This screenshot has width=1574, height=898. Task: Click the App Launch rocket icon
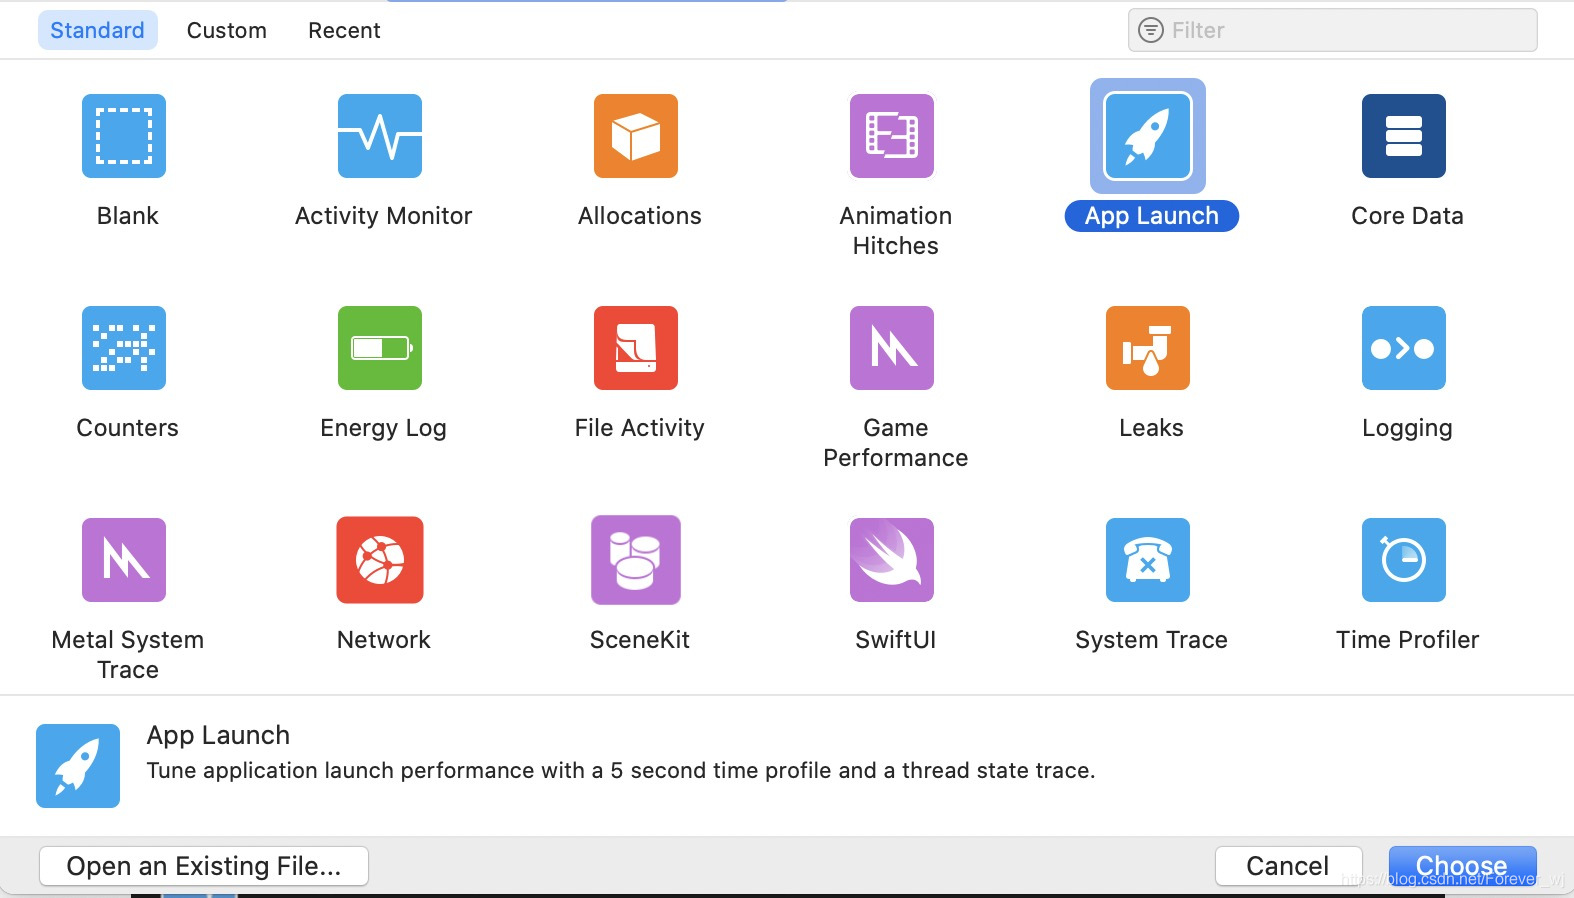[x=1148, y=136]
